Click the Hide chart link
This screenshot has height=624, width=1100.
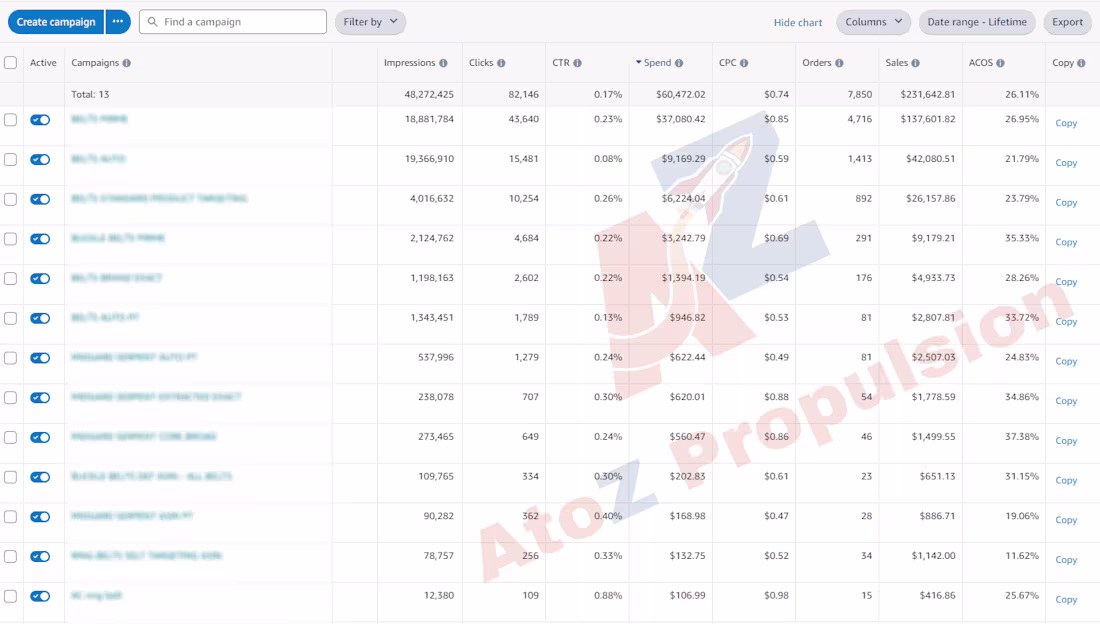[798, 22]
